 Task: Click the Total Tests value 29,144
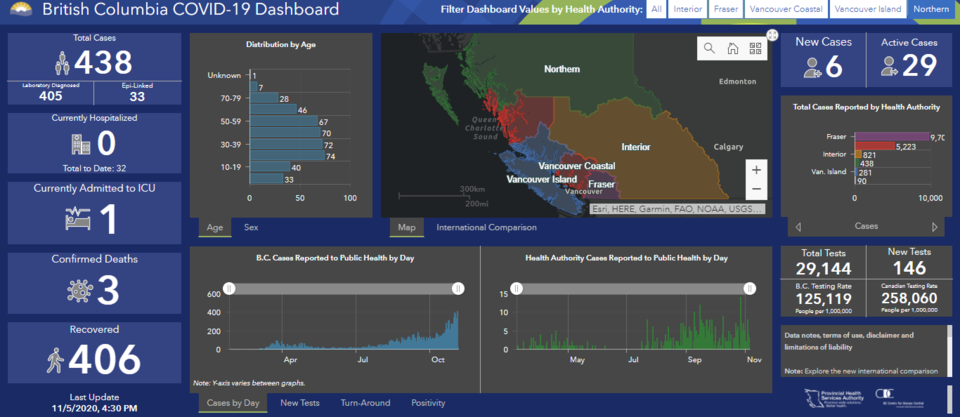(x=822, y=269)
